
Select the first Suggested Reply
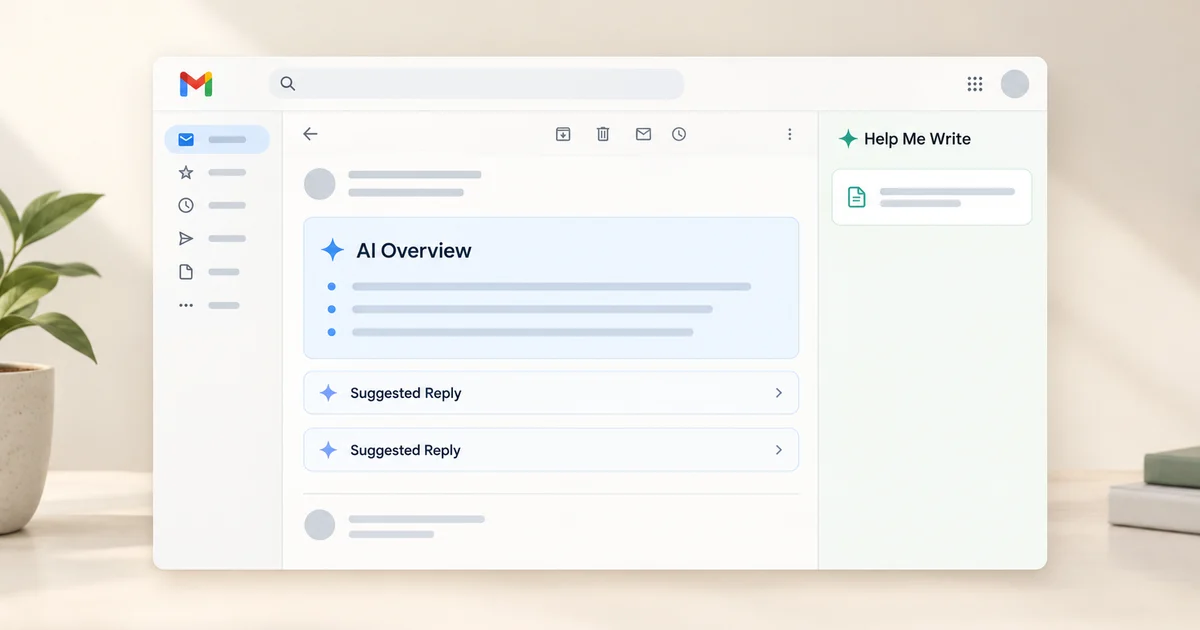click(551, 393)
